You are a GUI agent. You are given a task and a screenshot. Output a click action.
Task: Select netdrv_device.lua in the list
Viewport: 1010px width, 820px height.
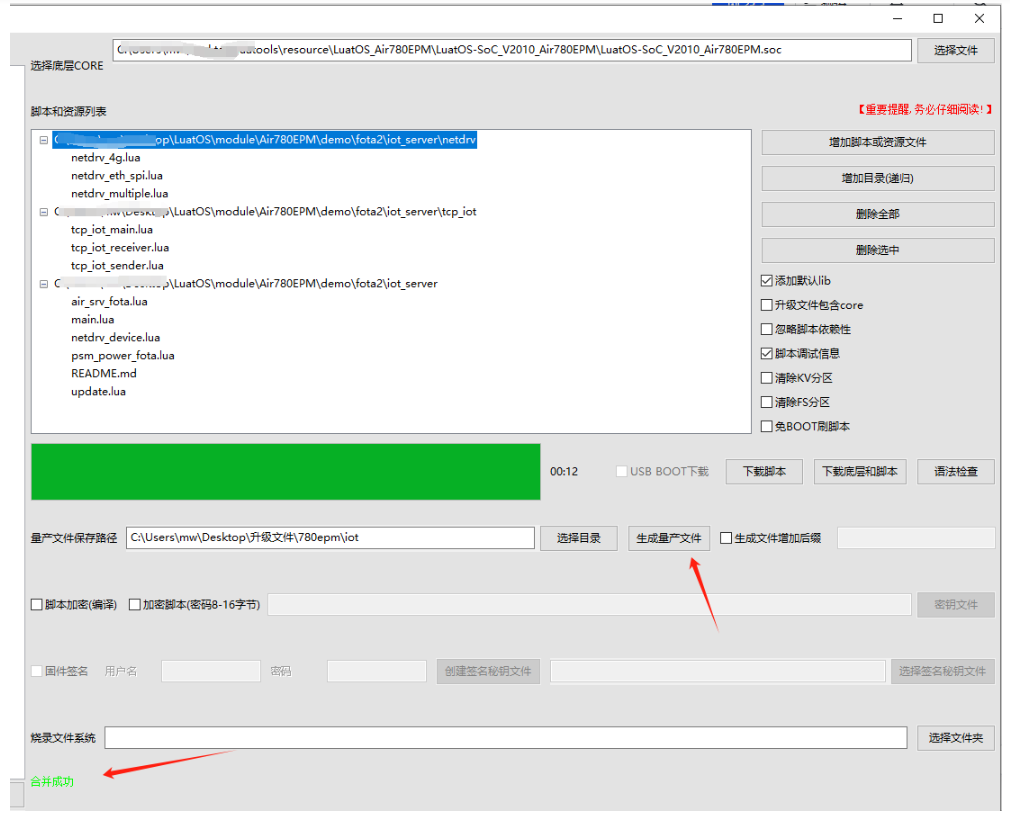coord(115,338)
